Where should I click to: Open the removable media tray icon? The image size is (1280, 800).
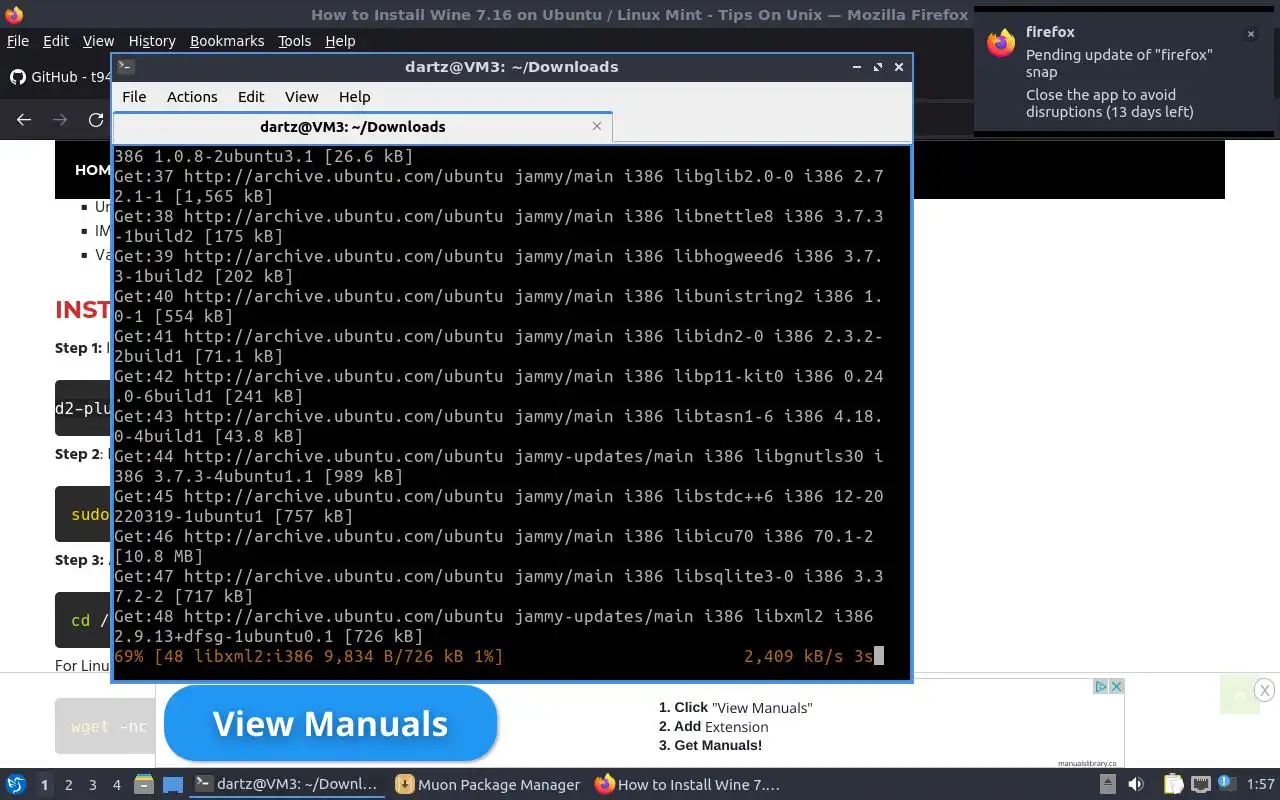click(x=1108, y=785)
